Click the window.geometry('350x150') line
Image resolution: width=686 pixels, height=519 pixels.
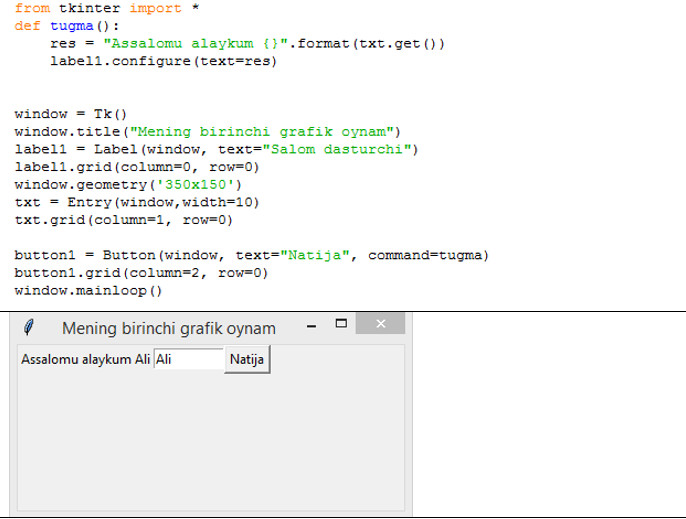pyautogui.click(x=128, y=185)
